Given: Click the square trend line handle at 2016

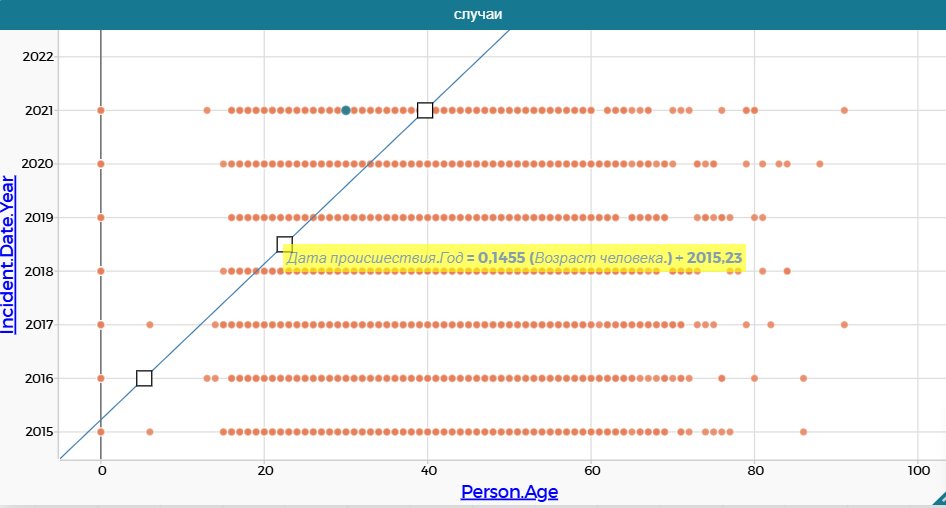Looking at the screenshot, I should [x=144, y=378].
